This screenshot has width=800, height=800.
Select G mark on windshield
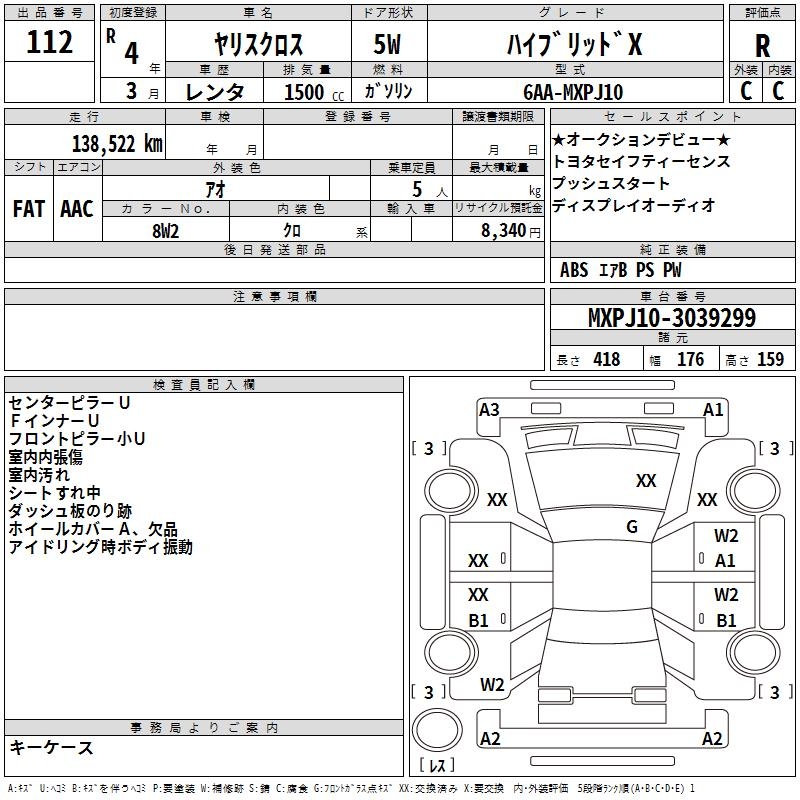[x=632, y=526]
